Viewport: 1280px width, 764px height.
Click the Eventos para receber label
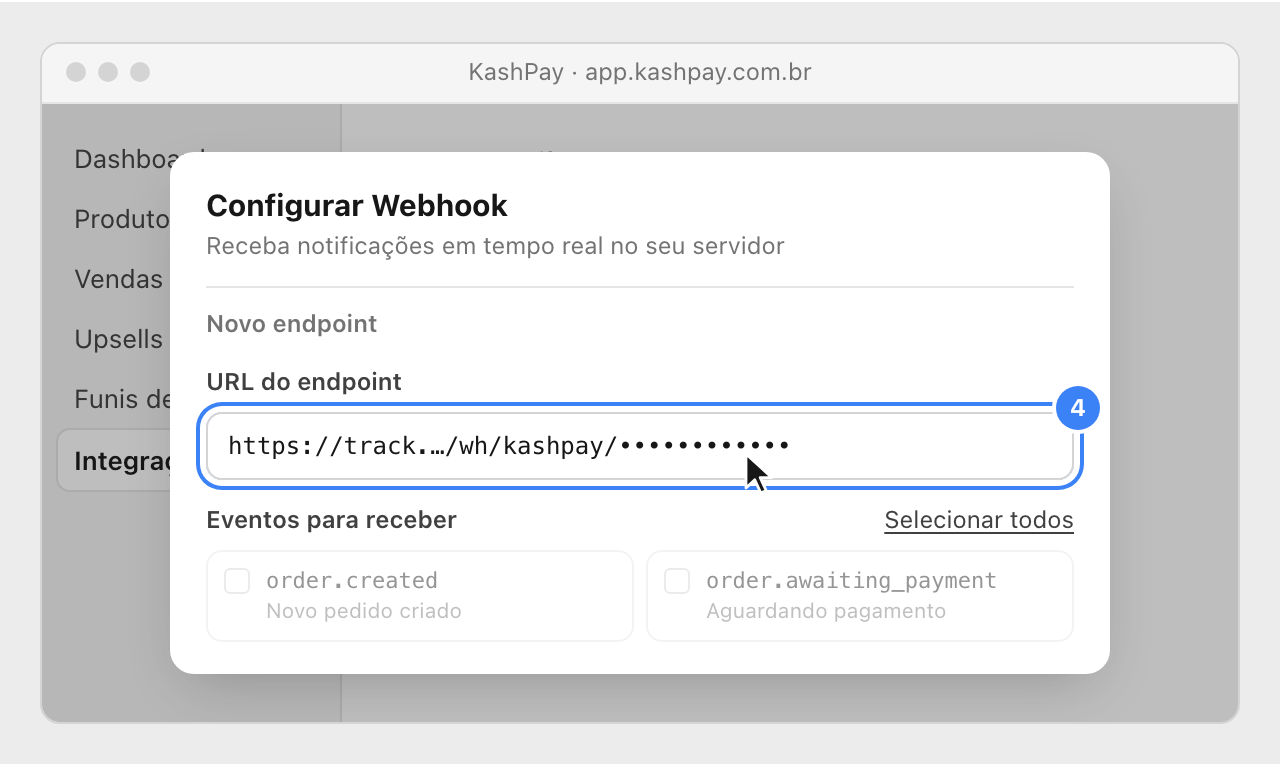click(x=331, y=520)
